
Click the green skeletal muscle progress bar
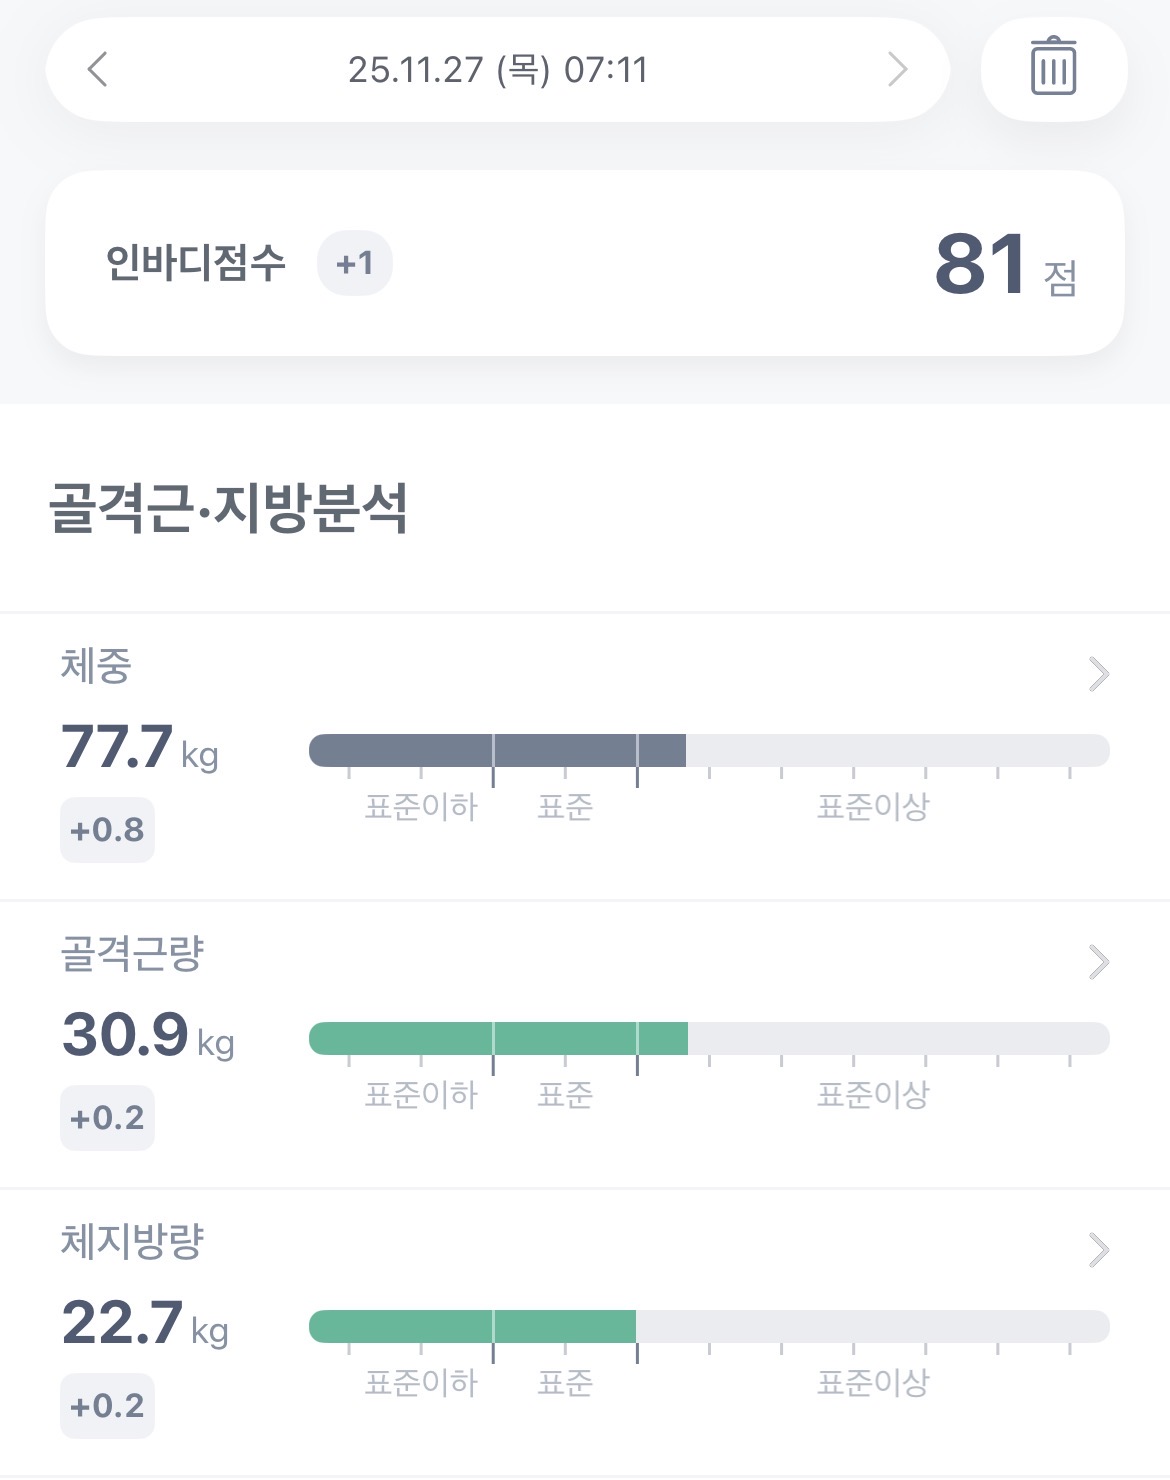click(x=498, y=1038)
